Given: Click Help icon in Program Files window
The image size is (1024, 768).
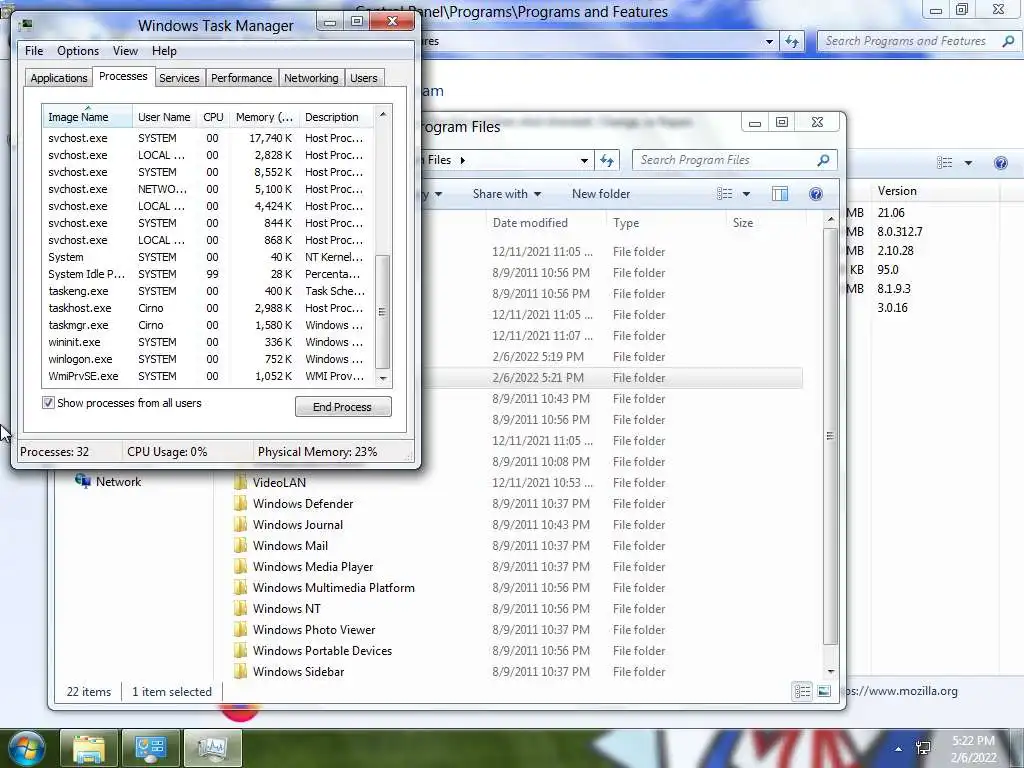Looking at the screenshot, I should pos(816,194).
